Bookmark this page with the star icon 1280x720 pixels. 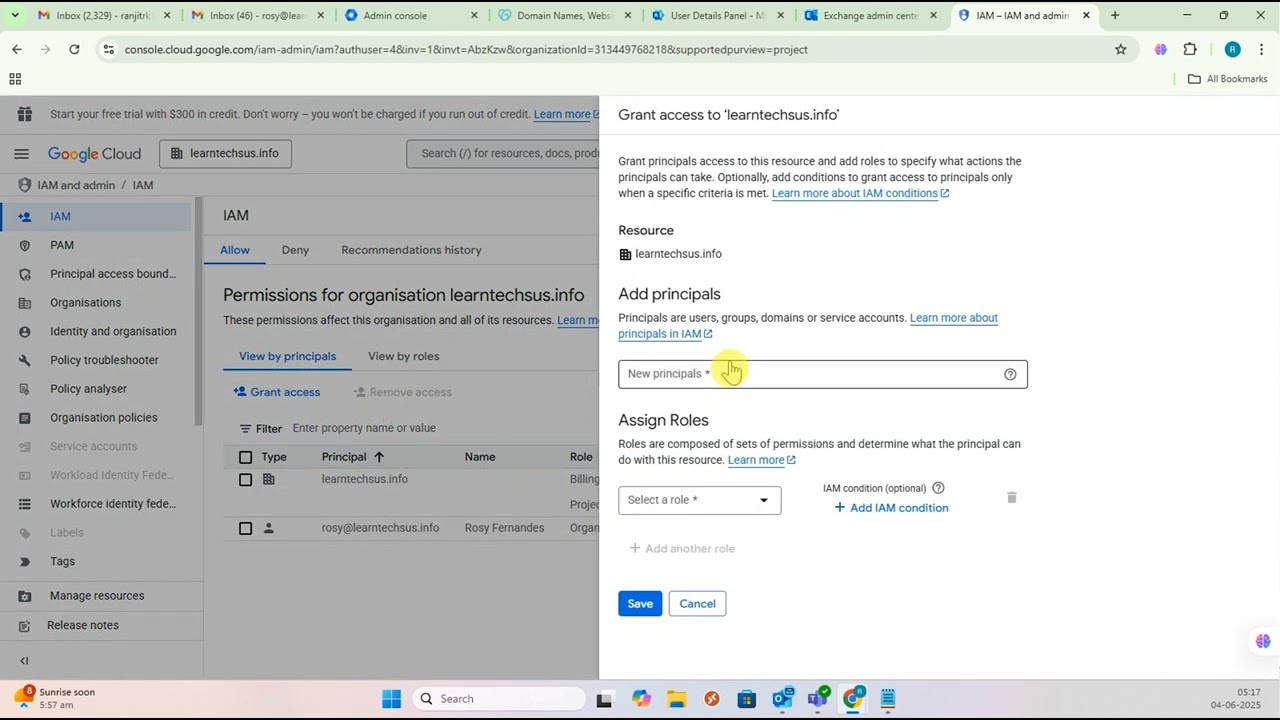coord(1121,49)
